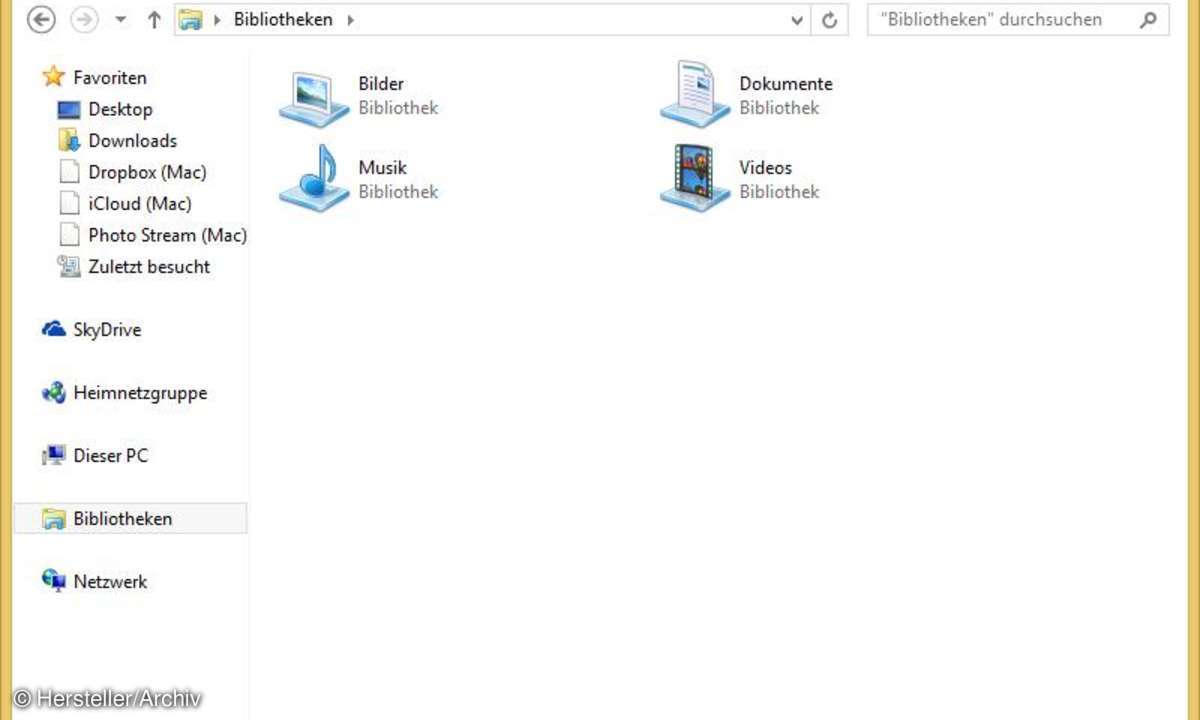The width and height of the screenshot is (1200, 720).
Task: Open the address bar history dropdown
Action: click(797, 20)
